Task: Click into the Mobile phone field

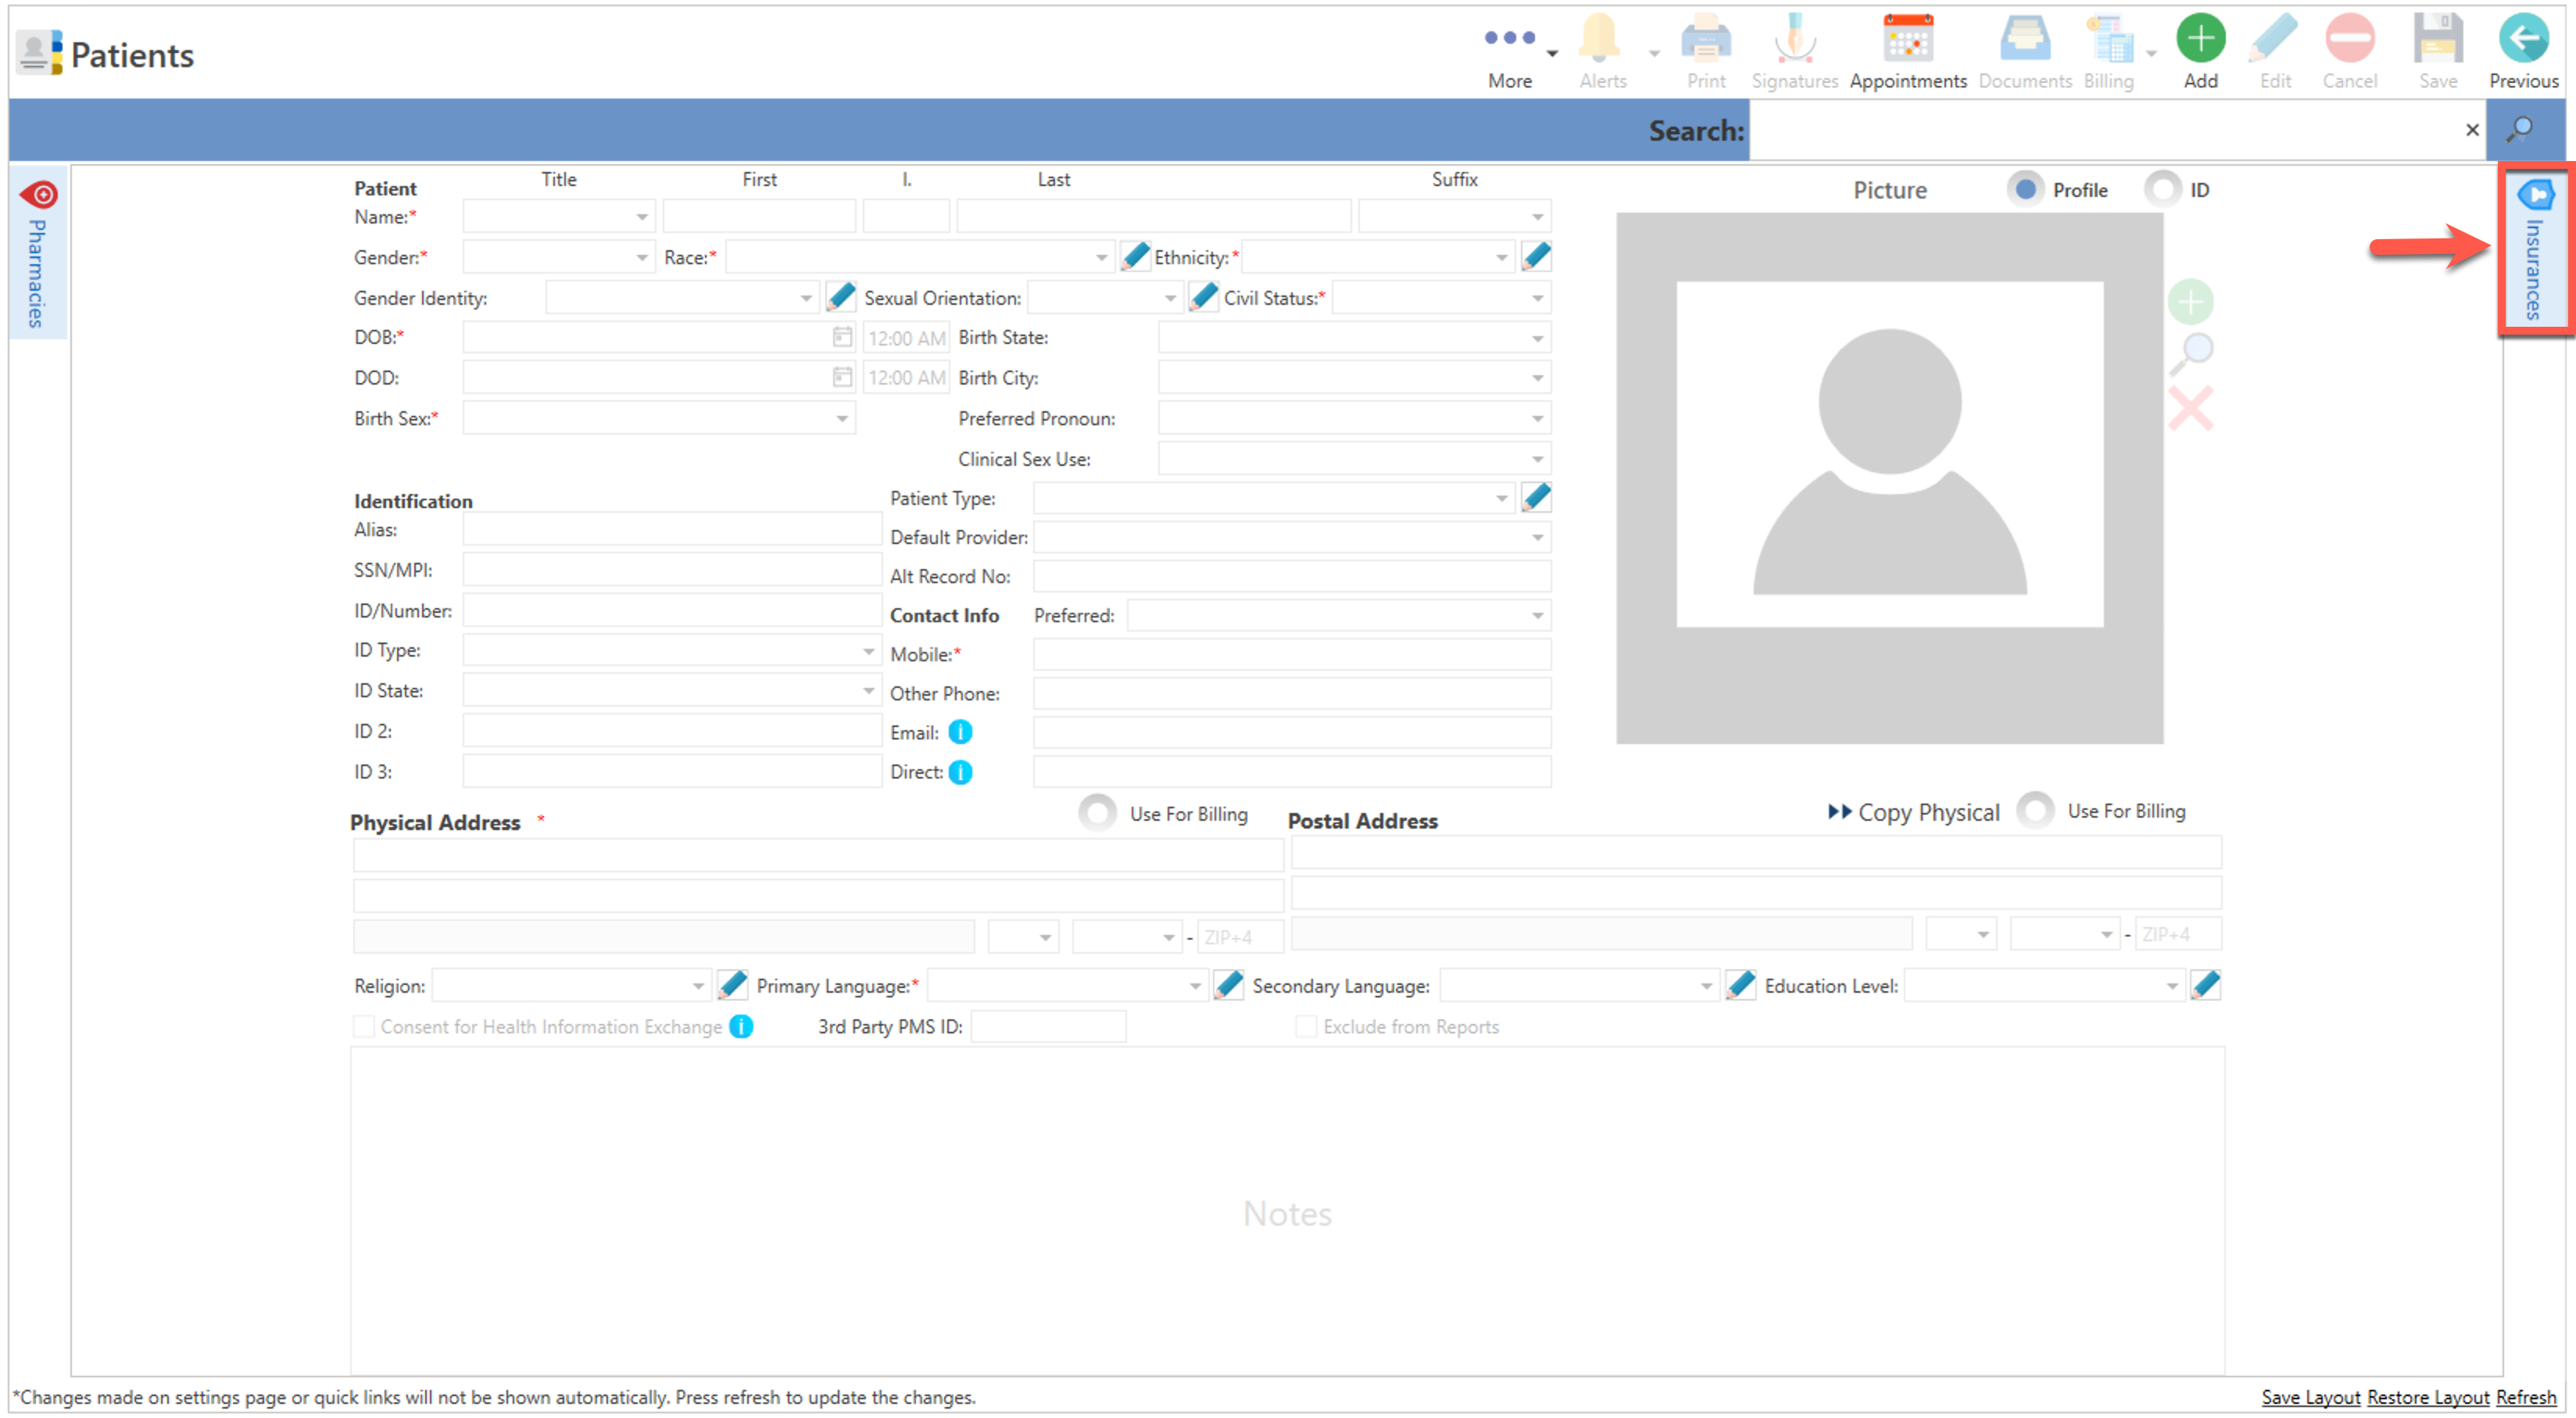Action: point(1291,655)
